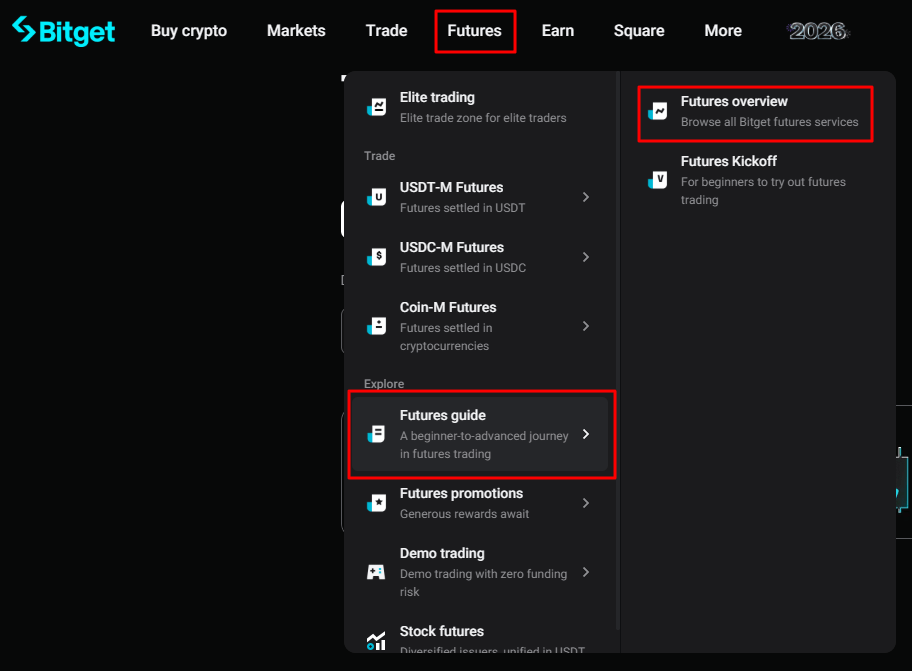The image size is (912, 671).
Task: Click the Futures Kickoff icon
Action: [x=658, y=180]
